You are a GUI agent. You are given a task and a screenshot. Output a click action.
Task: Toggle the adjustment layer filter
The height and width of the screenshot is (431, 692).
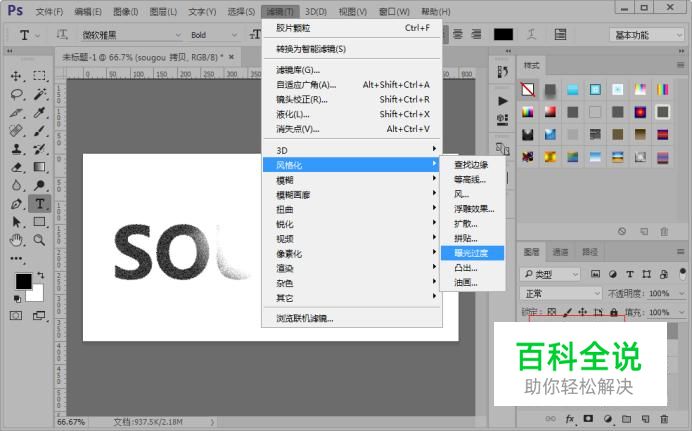tap(613, 274)
